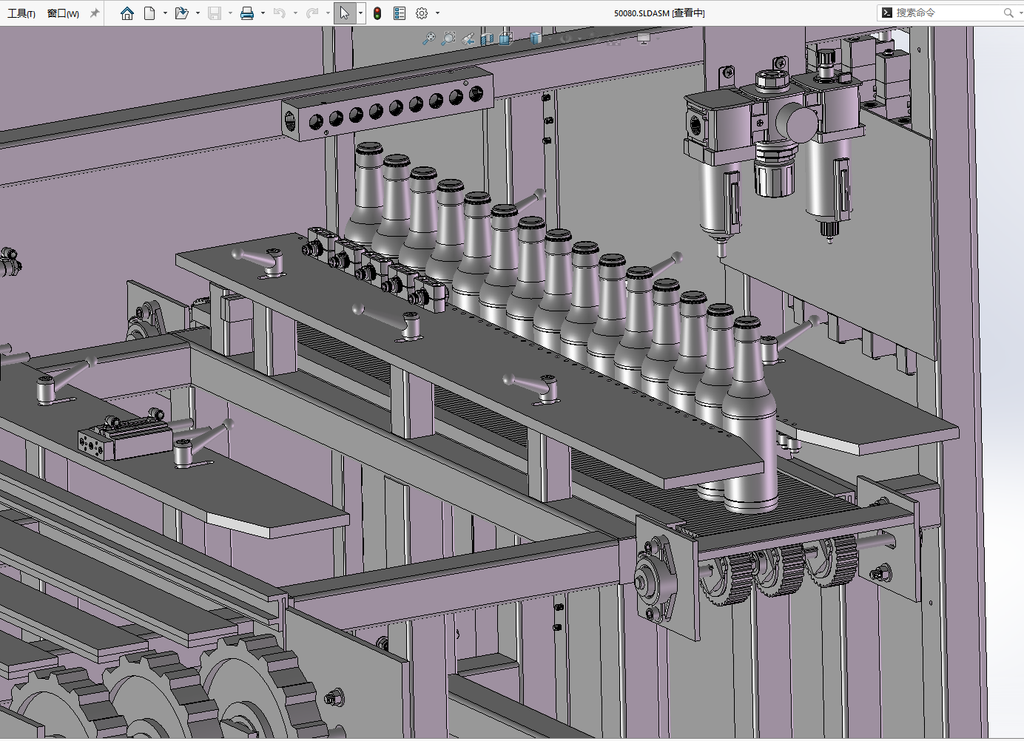Click the Undo arrow
The image size is (1024, 741).
pyautogui.click(x=280, y=12)
